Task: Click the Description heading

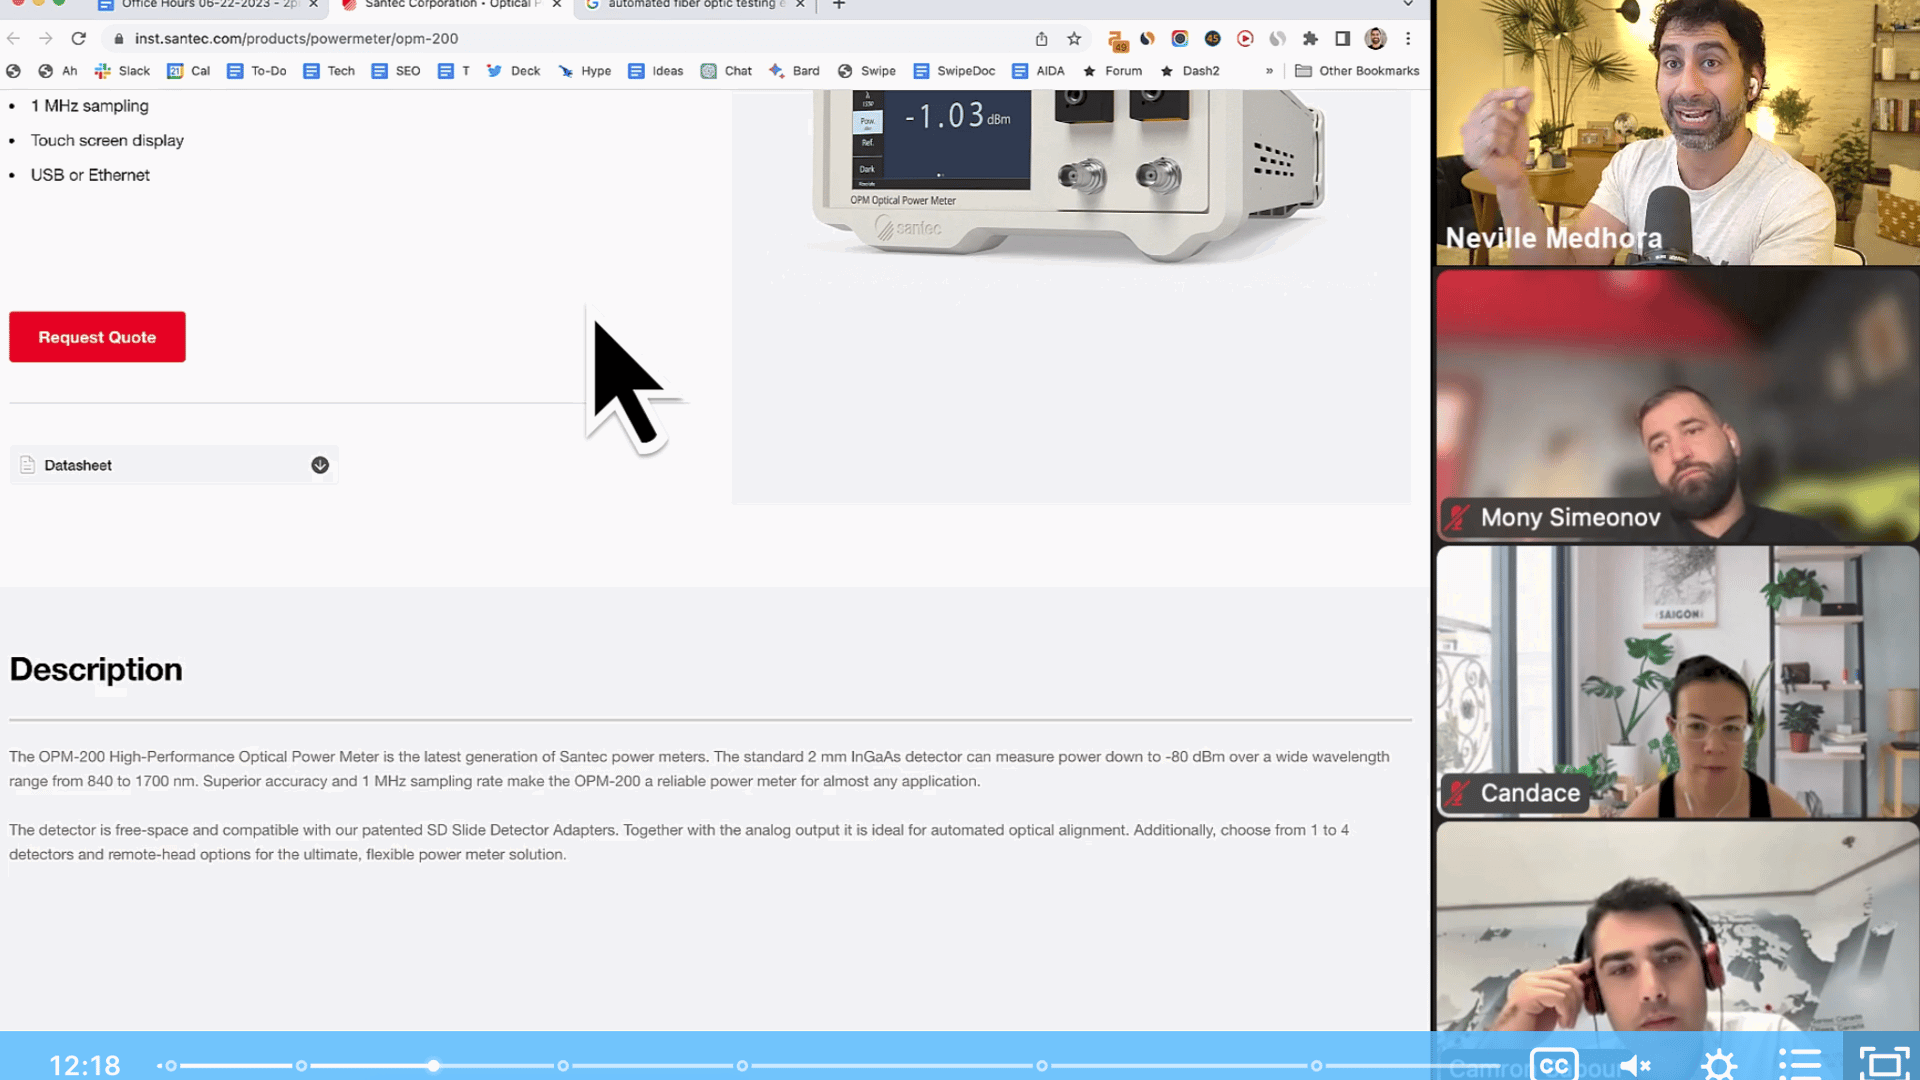Action: point(96,669)
